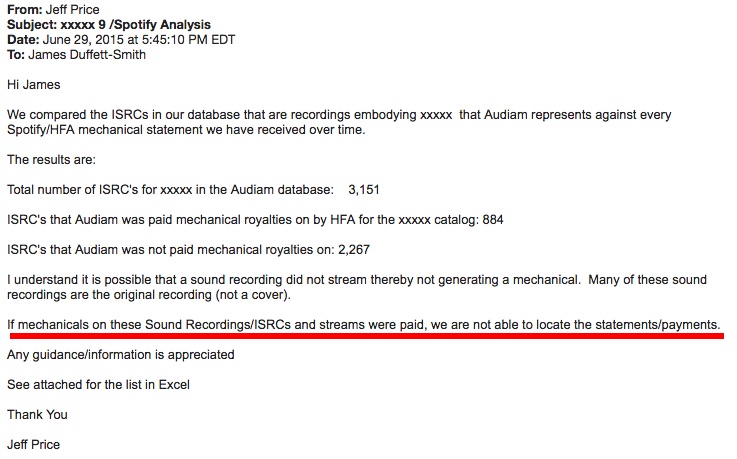The image size is (737, 459).
Task: Click the number 3,151 in the email
Action: (364, 190)
